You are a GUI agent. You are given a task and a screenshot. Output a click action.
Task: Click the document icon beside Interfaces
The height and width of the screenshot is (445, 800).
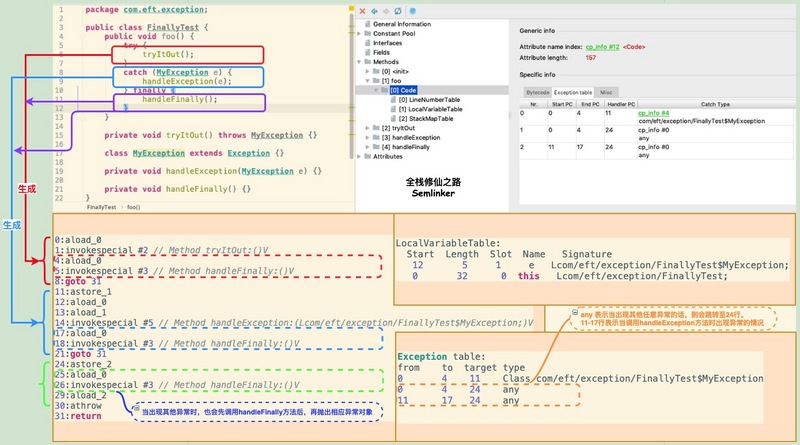click(x=367, y=43)
